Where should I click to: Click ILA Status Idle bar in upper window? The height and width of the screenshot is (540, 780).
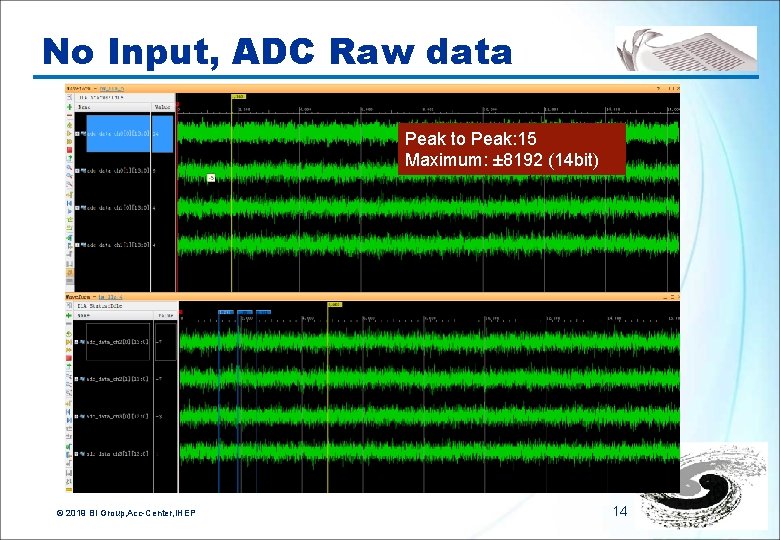click(x=124, y=97)
